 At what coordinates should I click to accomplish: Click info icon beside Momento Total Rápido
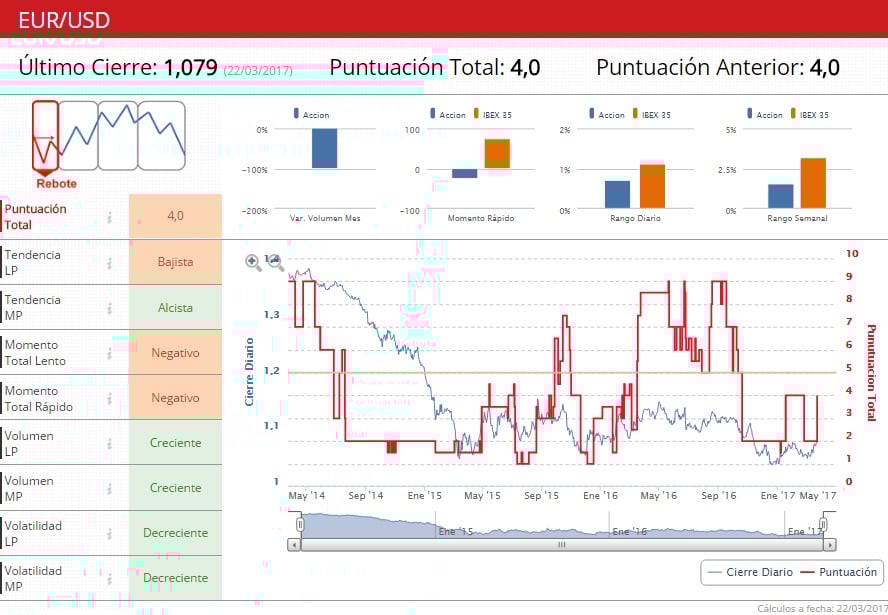tap(110, 398)
